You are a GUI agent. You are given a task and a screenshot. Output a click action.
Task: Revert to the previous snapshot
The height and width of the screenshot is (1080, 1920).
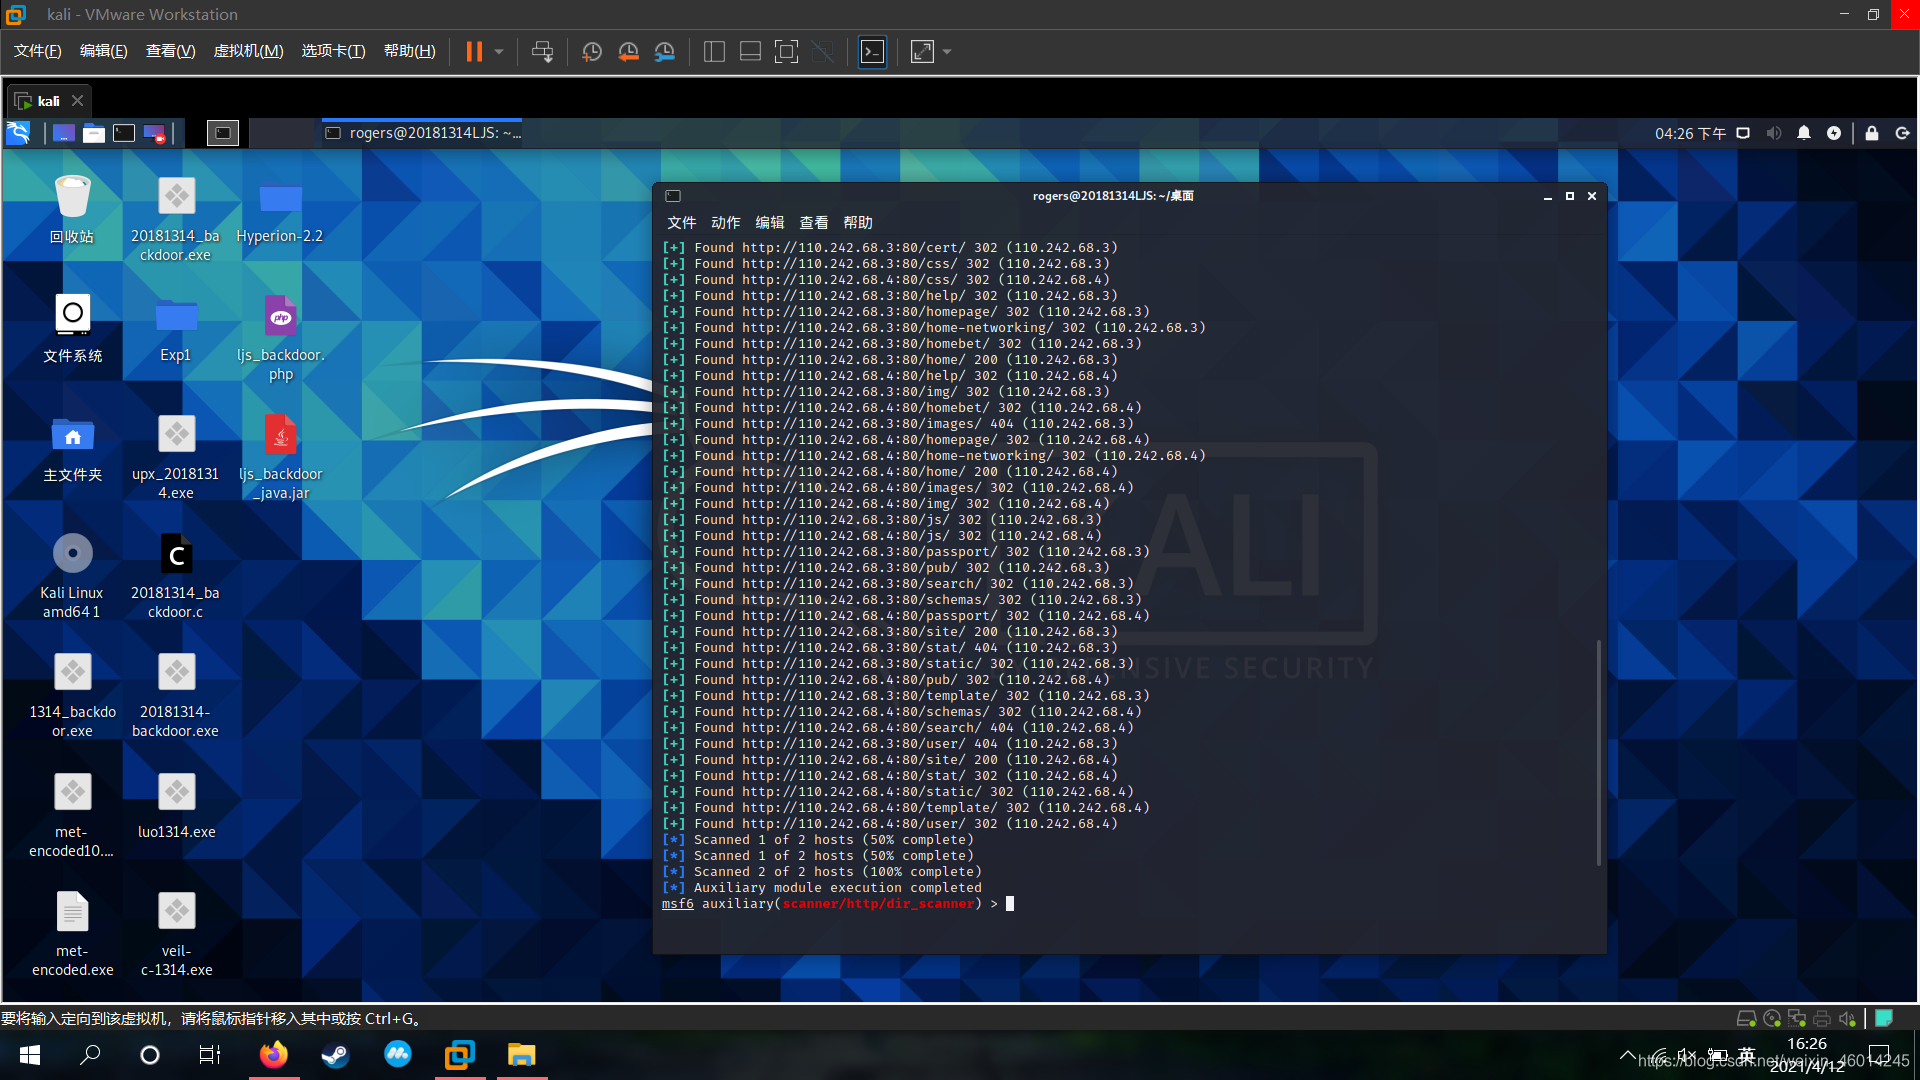pos(628,51)
